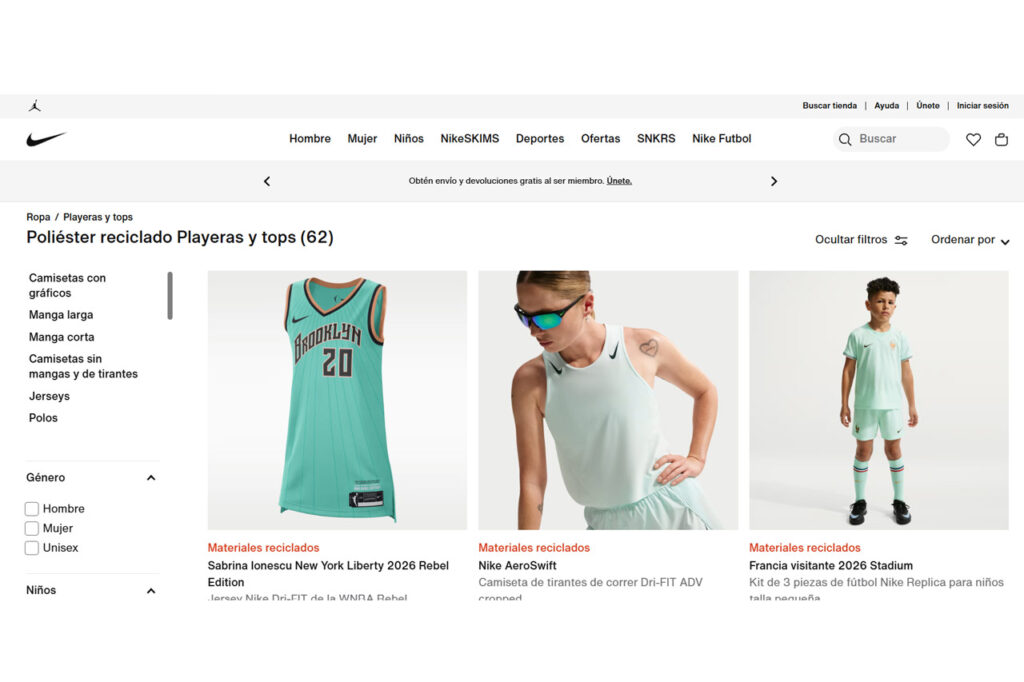Open the Deportes navigation menu
This screenshot has width=1024, height=682.
tap(540, 138)
